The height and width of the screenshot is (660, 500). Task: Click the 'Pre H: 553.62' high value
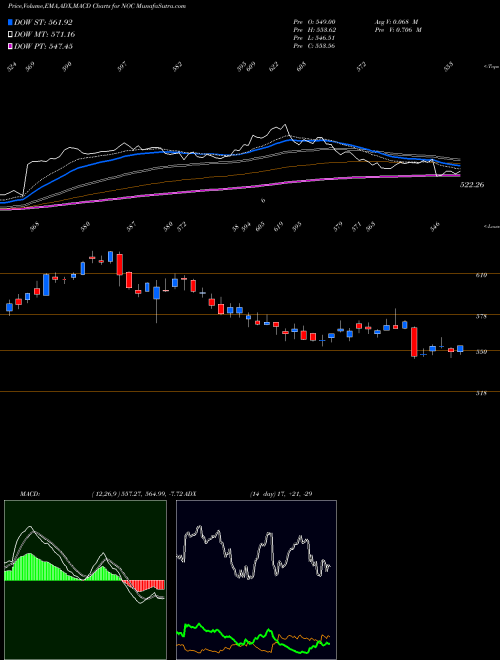(x=314, y=30)
